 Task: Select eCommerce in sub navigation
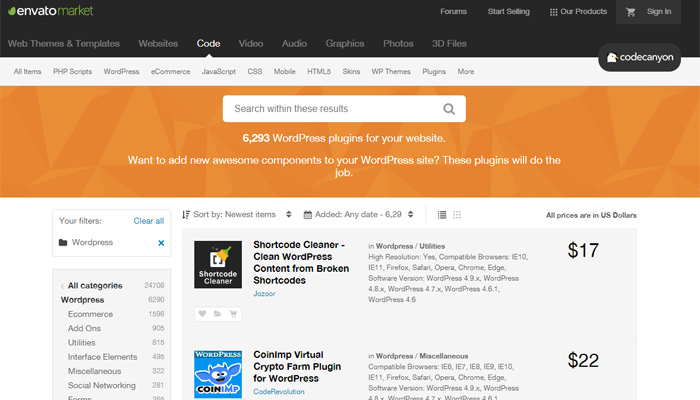[x=171, y=71]
